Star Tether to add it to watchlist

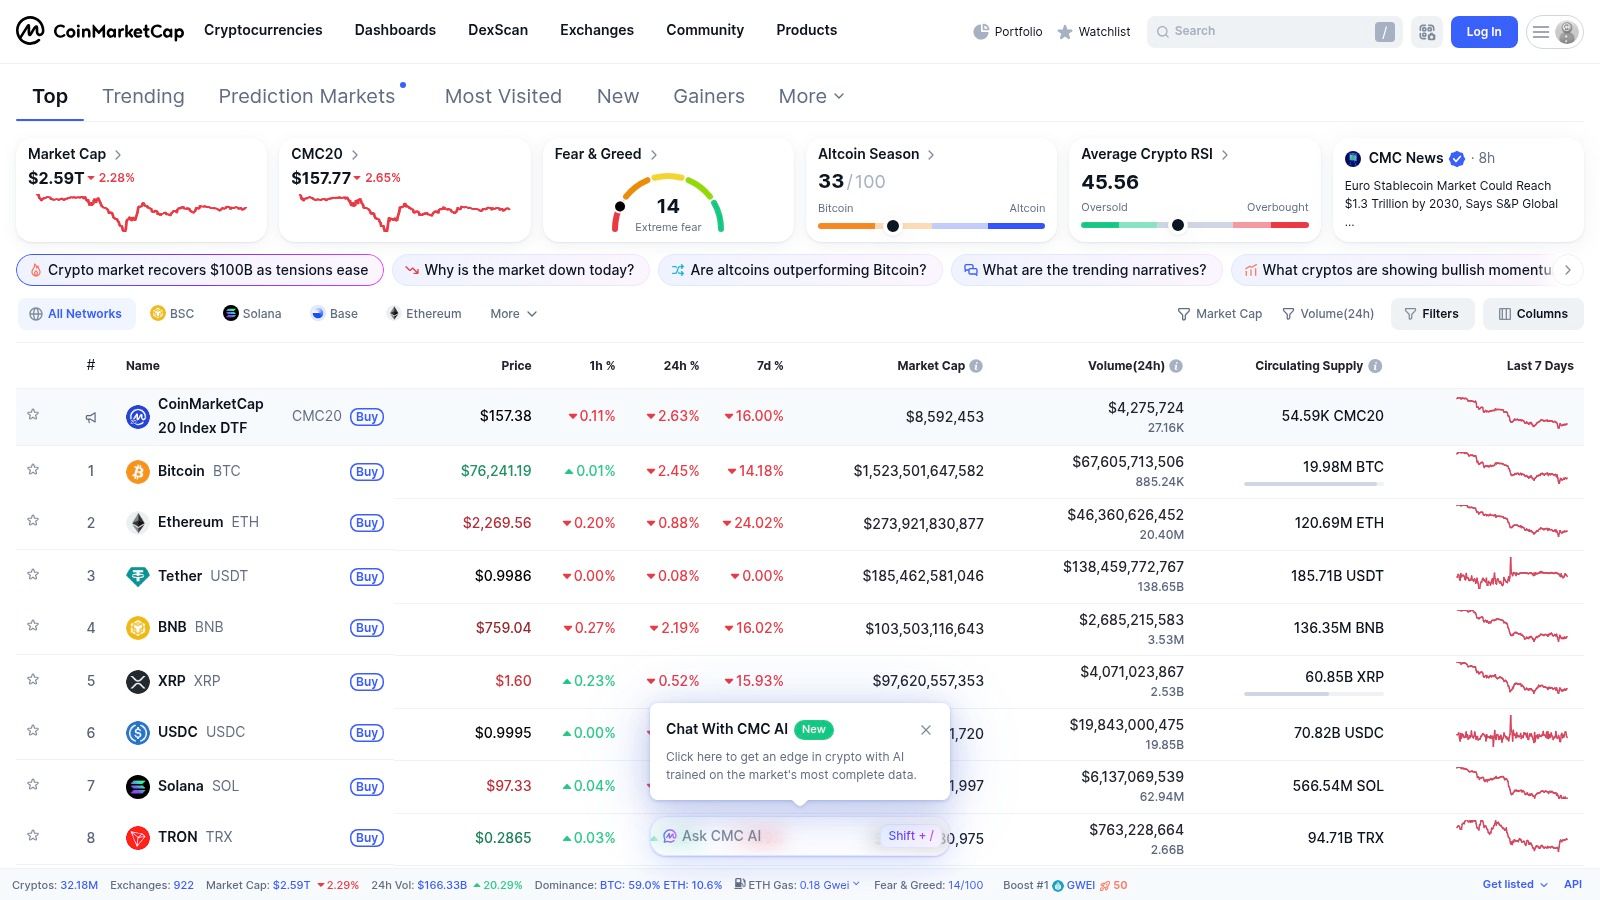click(33, 576)
